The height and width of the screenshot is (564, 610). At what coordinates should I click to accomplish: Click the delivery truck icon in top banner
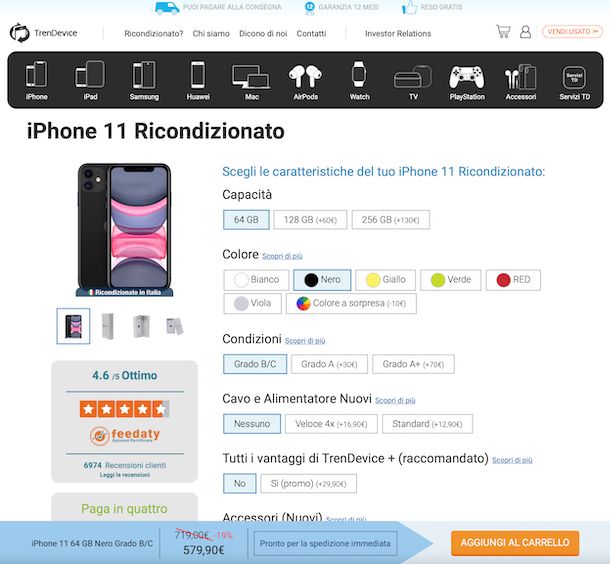pyautogui.click(x=167, y=7)
